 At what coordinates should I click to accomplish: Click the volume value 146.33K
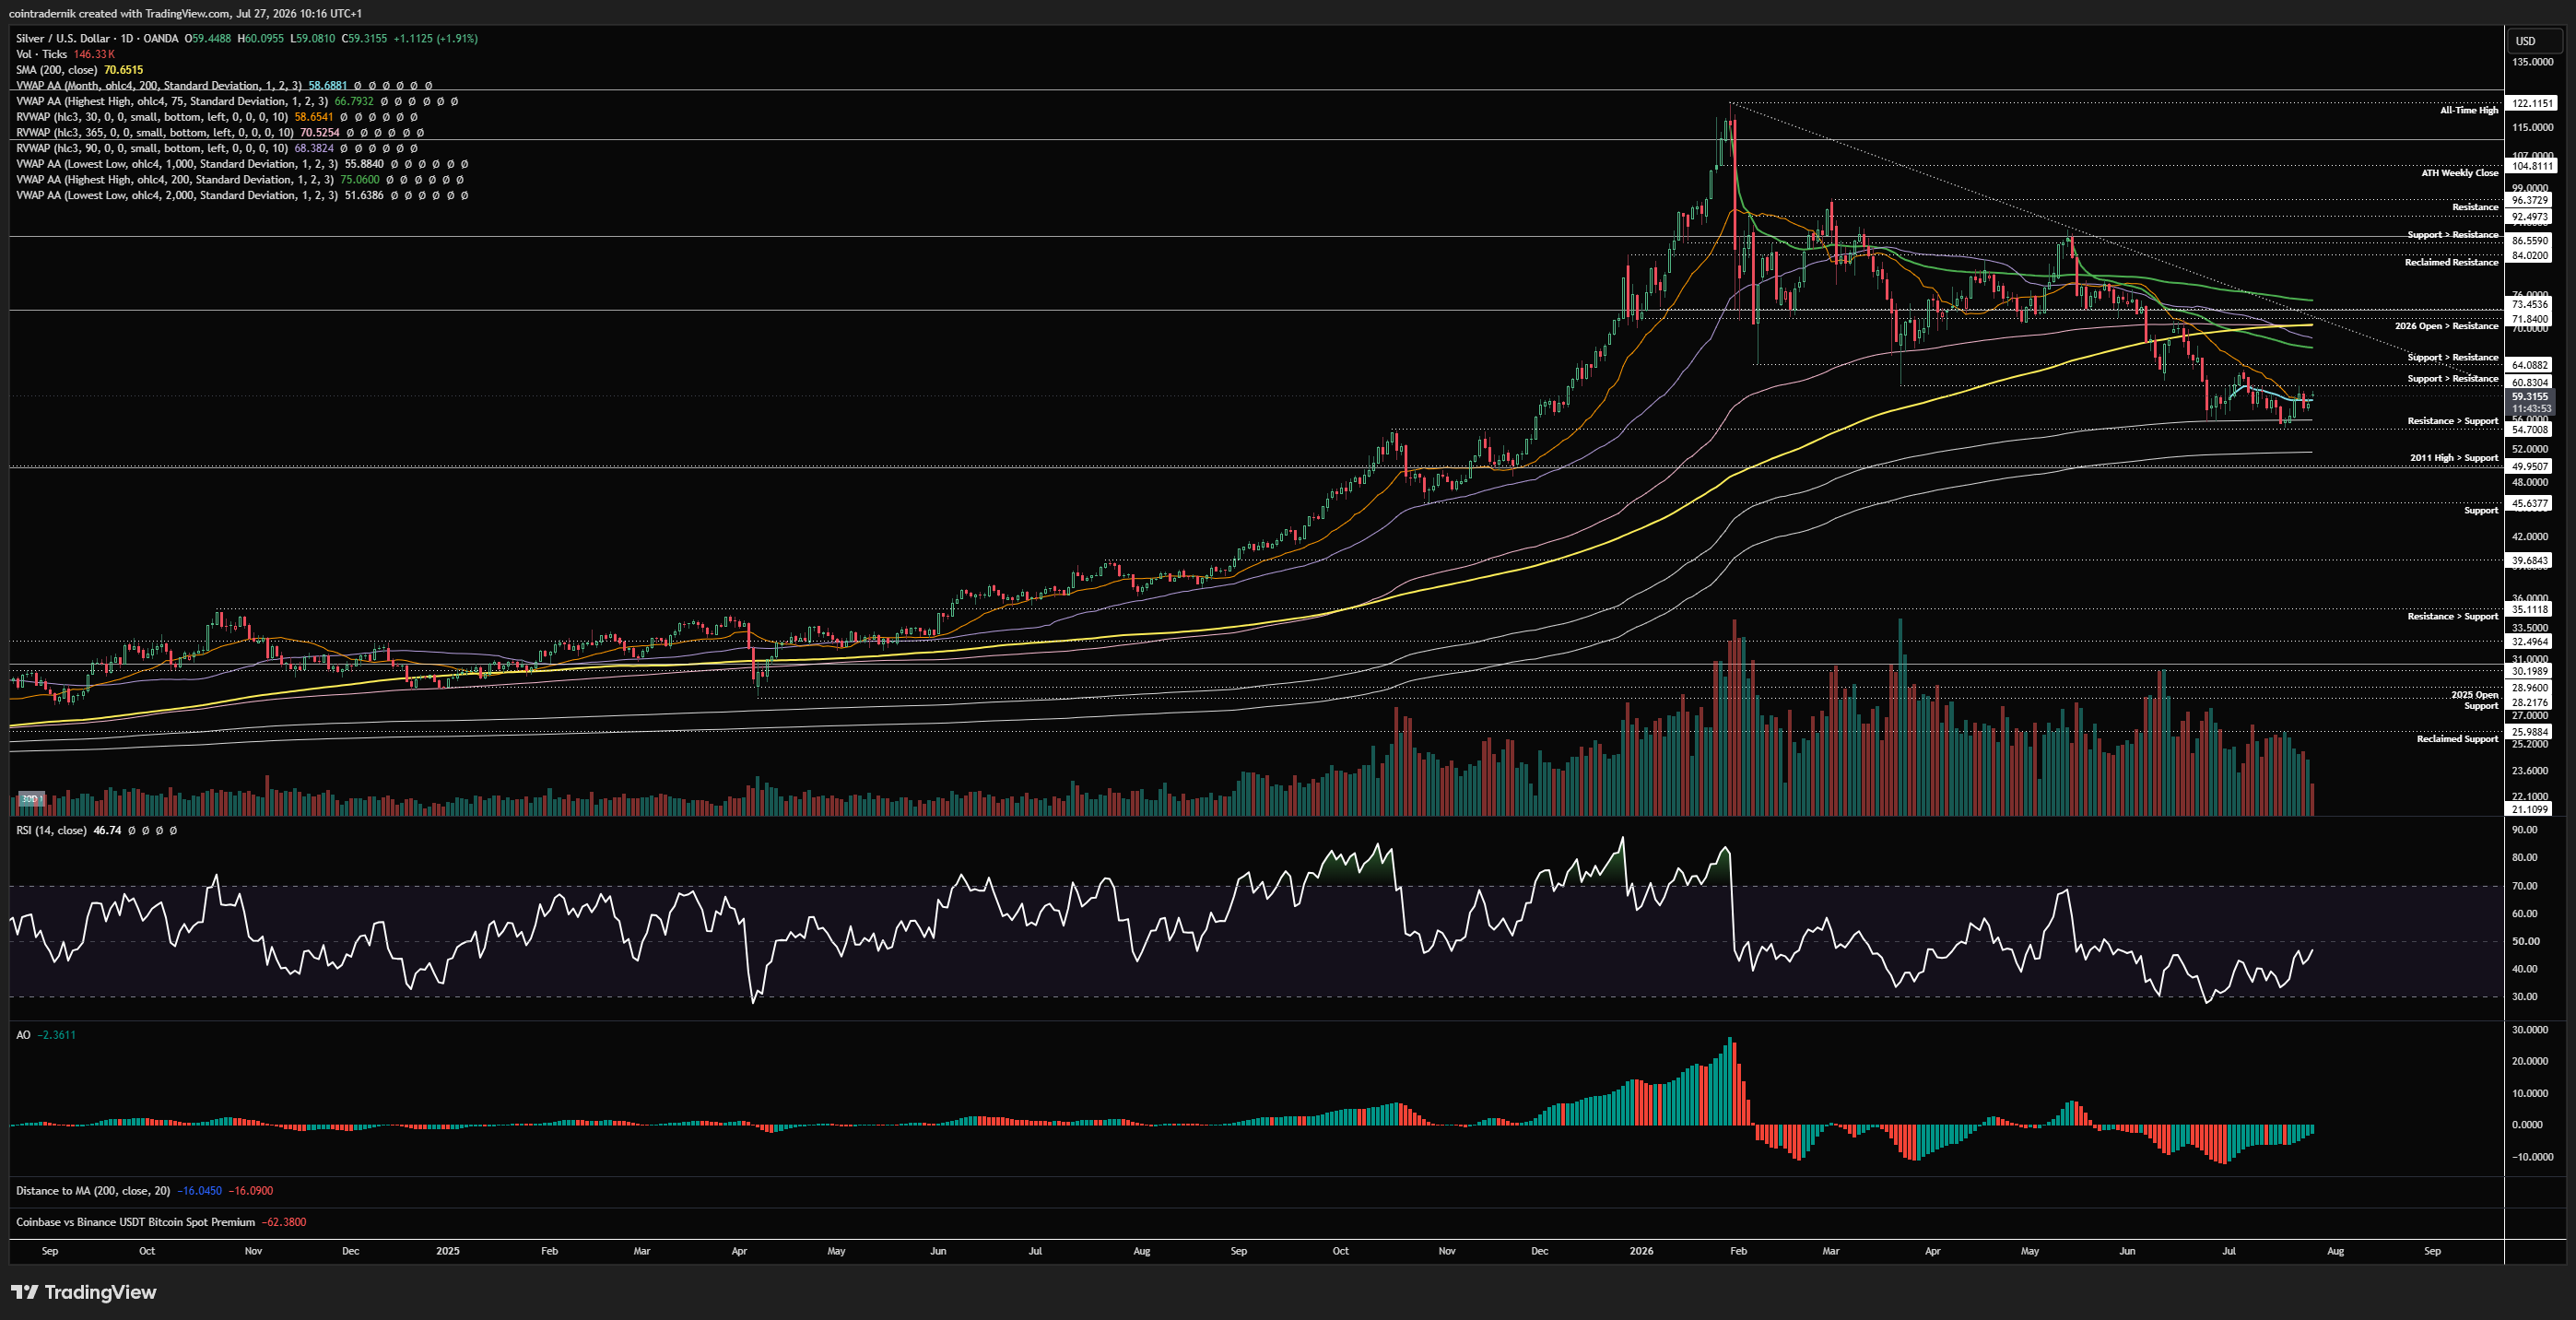tap(94, 54)
